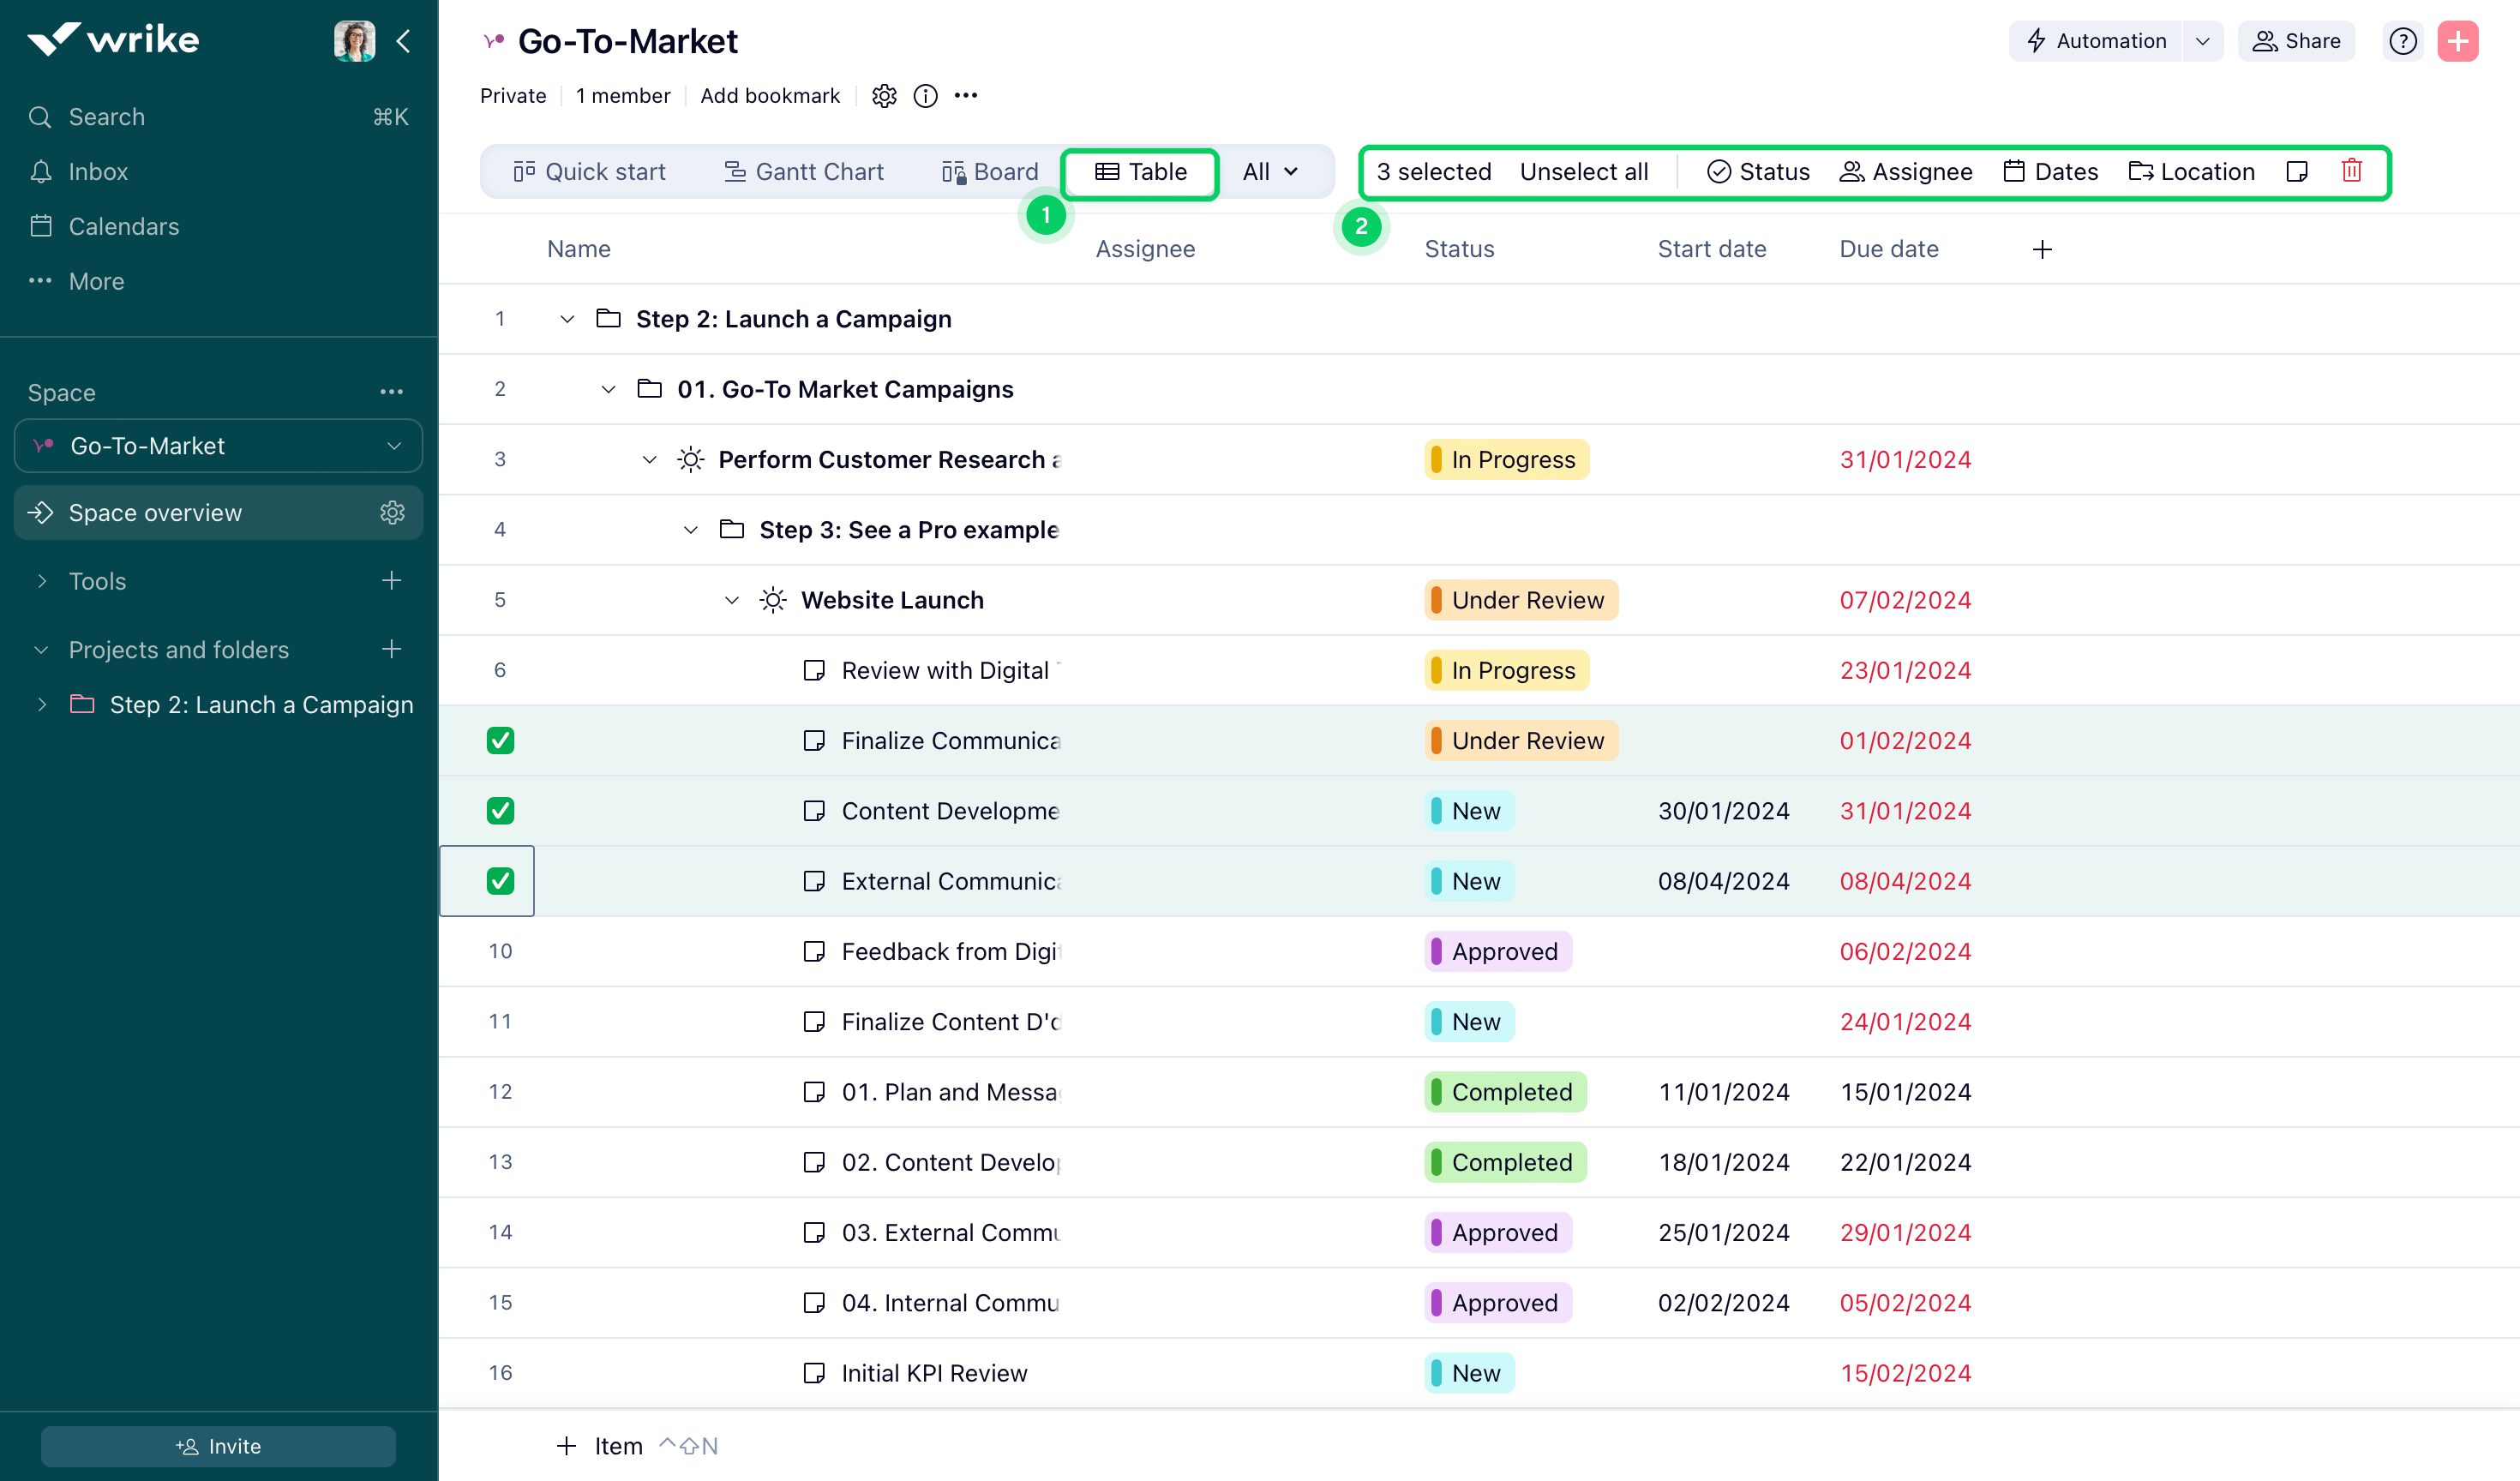Click the pink plus create button

(2457, 41)
